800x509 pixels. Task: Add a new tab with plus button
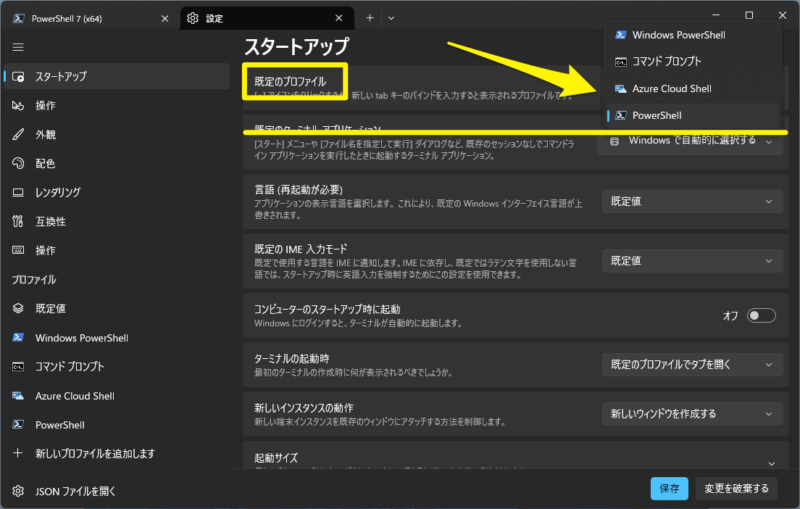[x=370, y=18]
